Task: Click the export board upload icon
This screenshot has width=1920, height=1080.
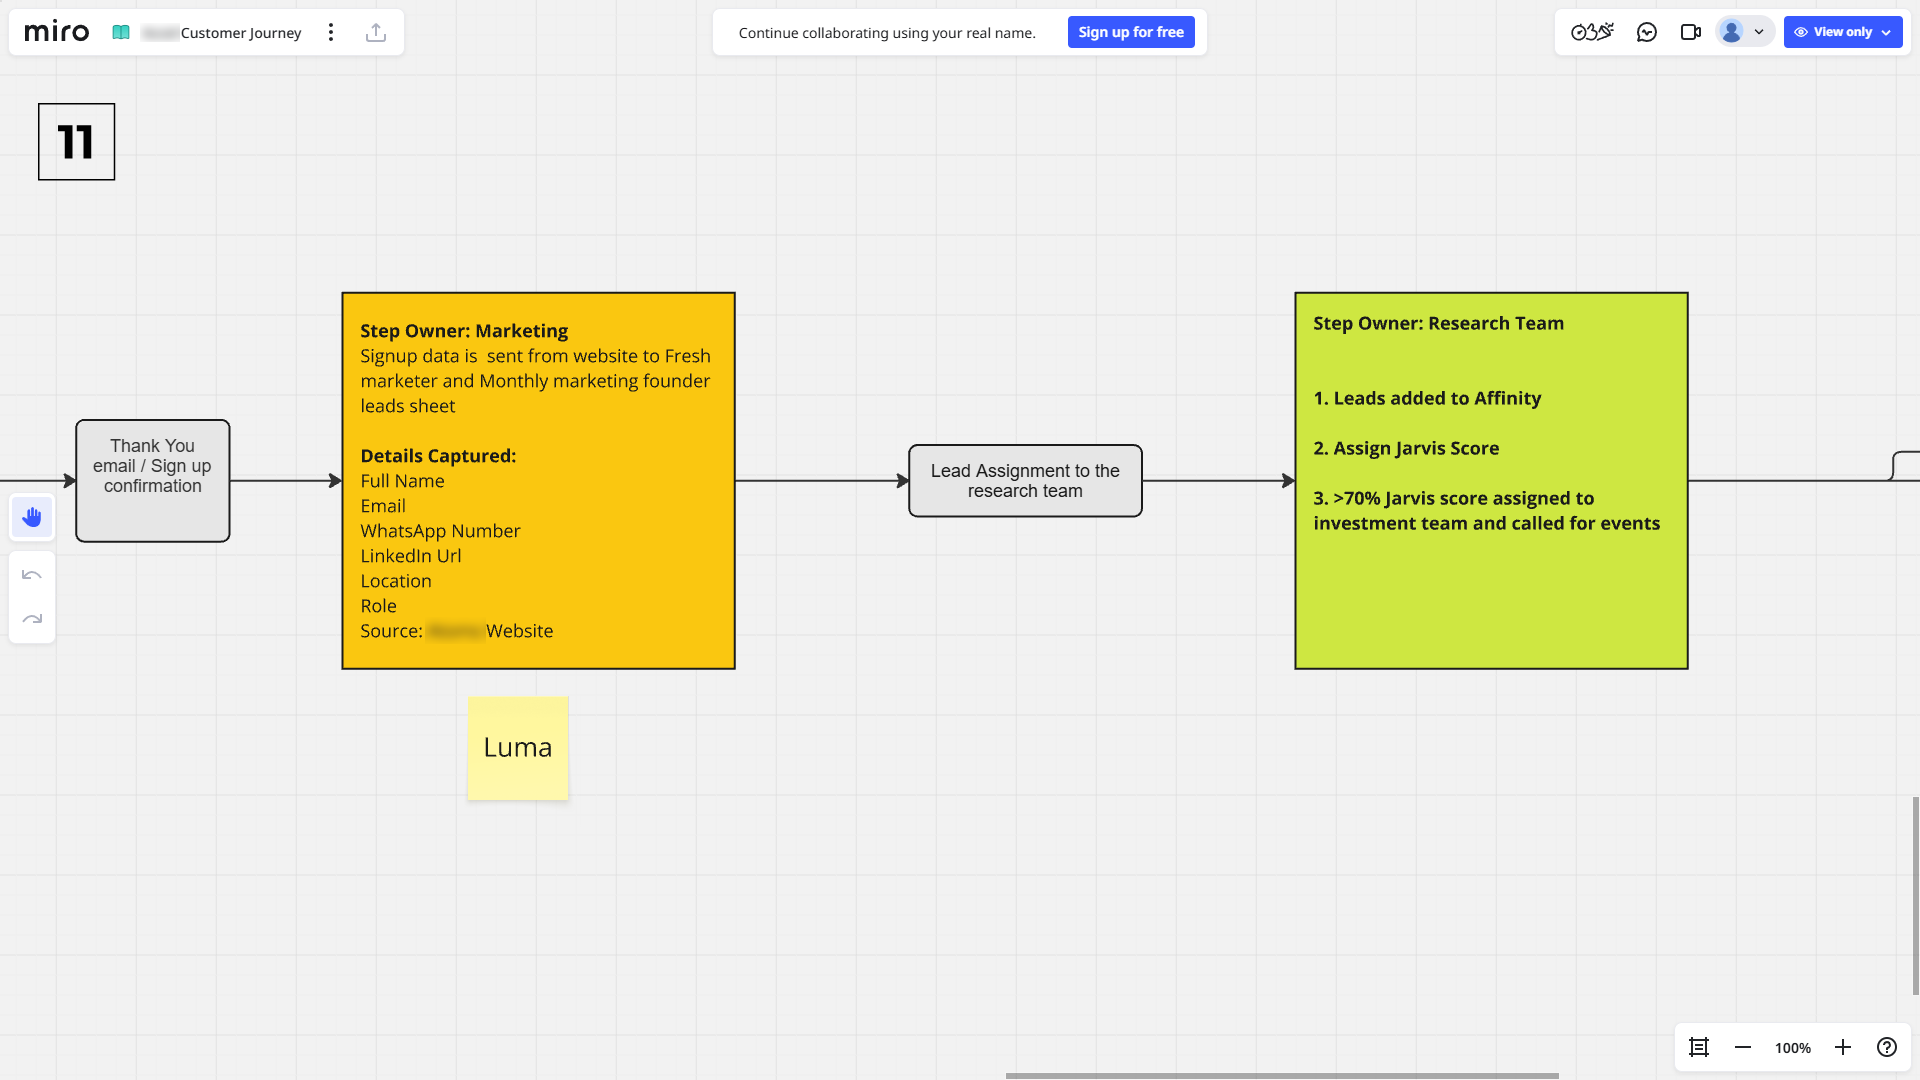Action: [x=376, y=32]
